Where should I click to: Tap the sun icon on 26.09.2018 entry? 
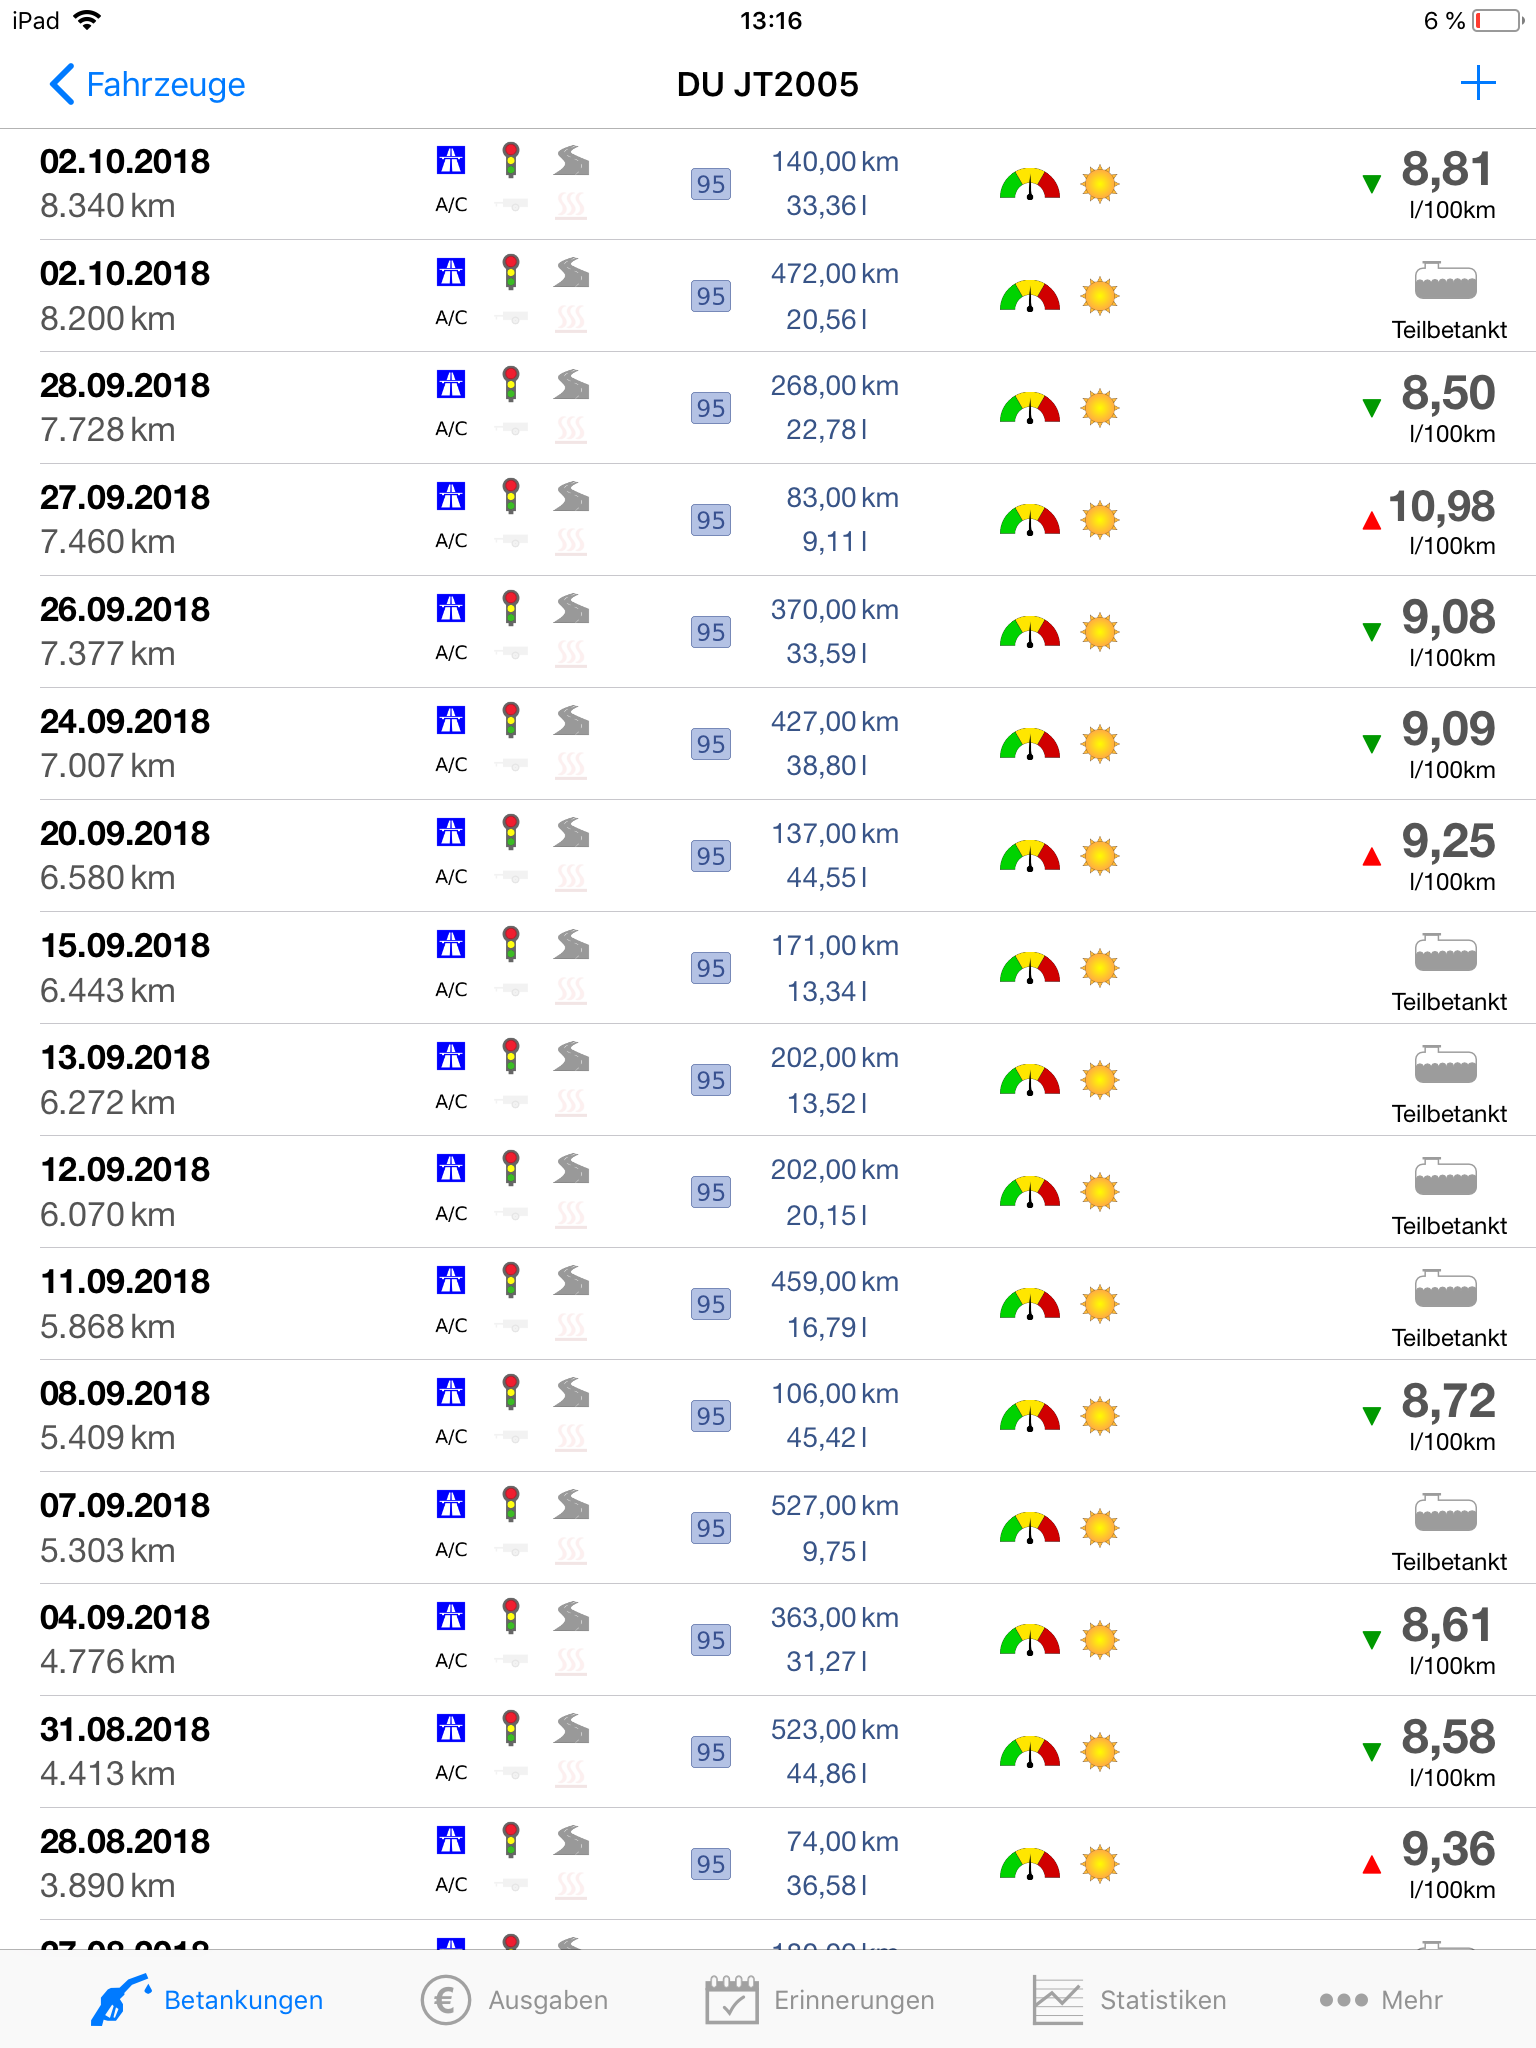[1100, 632]
